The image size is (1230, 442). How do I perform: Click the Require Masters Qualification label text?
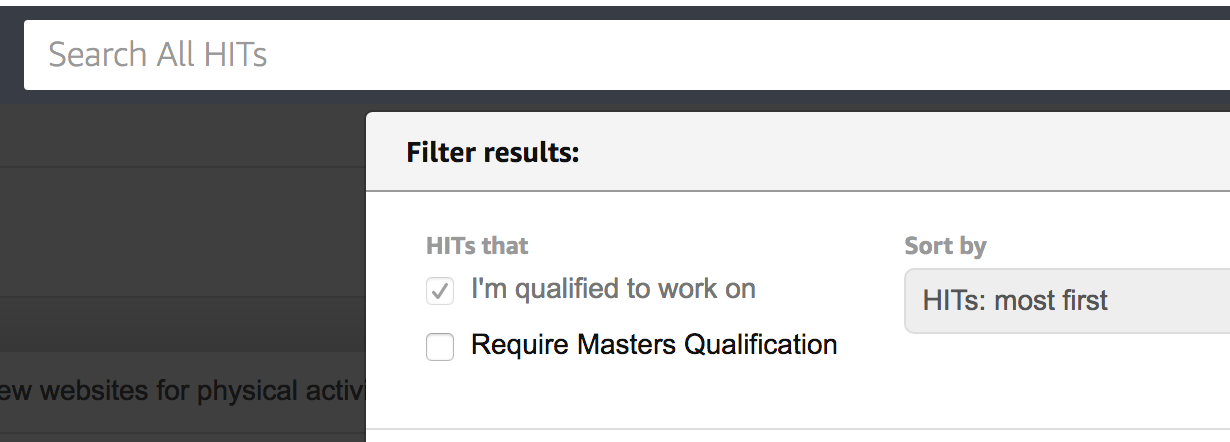(x=654, y=346)
